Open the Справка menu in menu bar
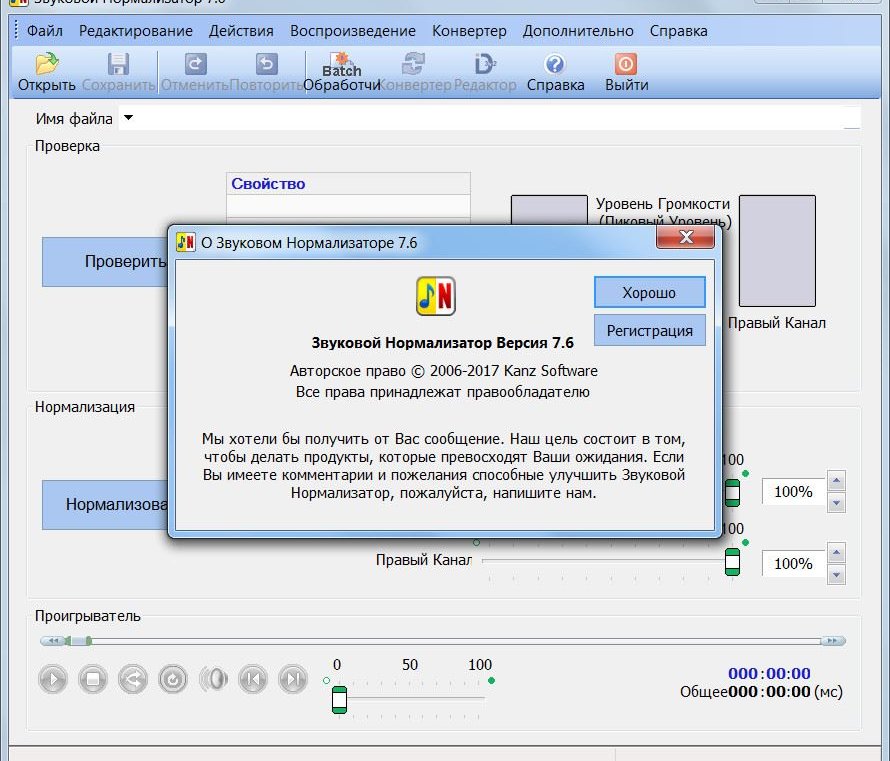 coord(678,31)
